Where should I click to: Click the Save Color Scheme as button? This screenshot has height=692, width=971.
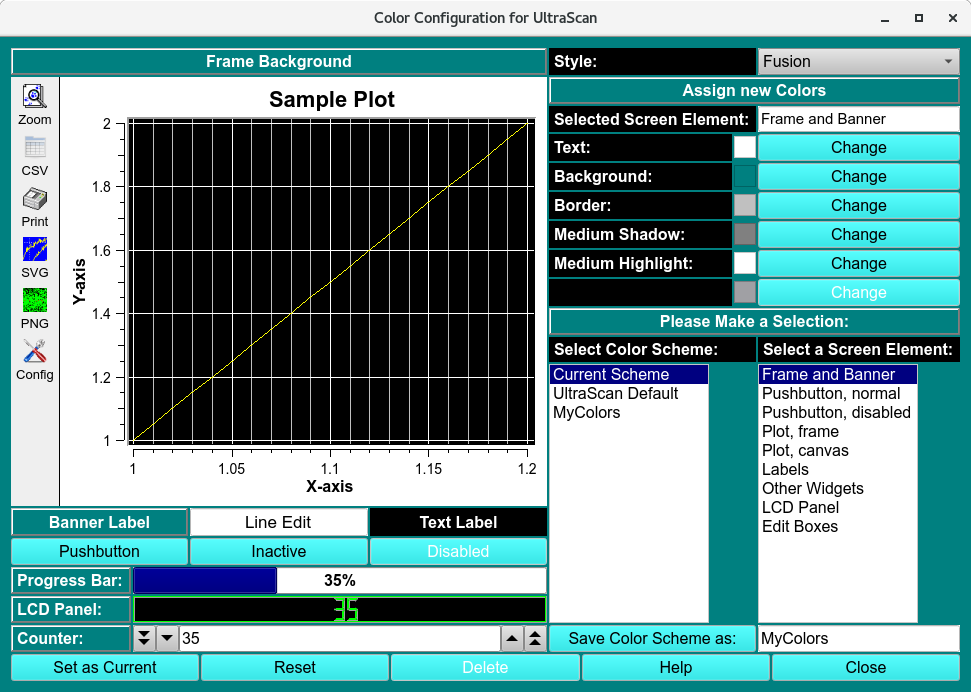tap(652, 638)
